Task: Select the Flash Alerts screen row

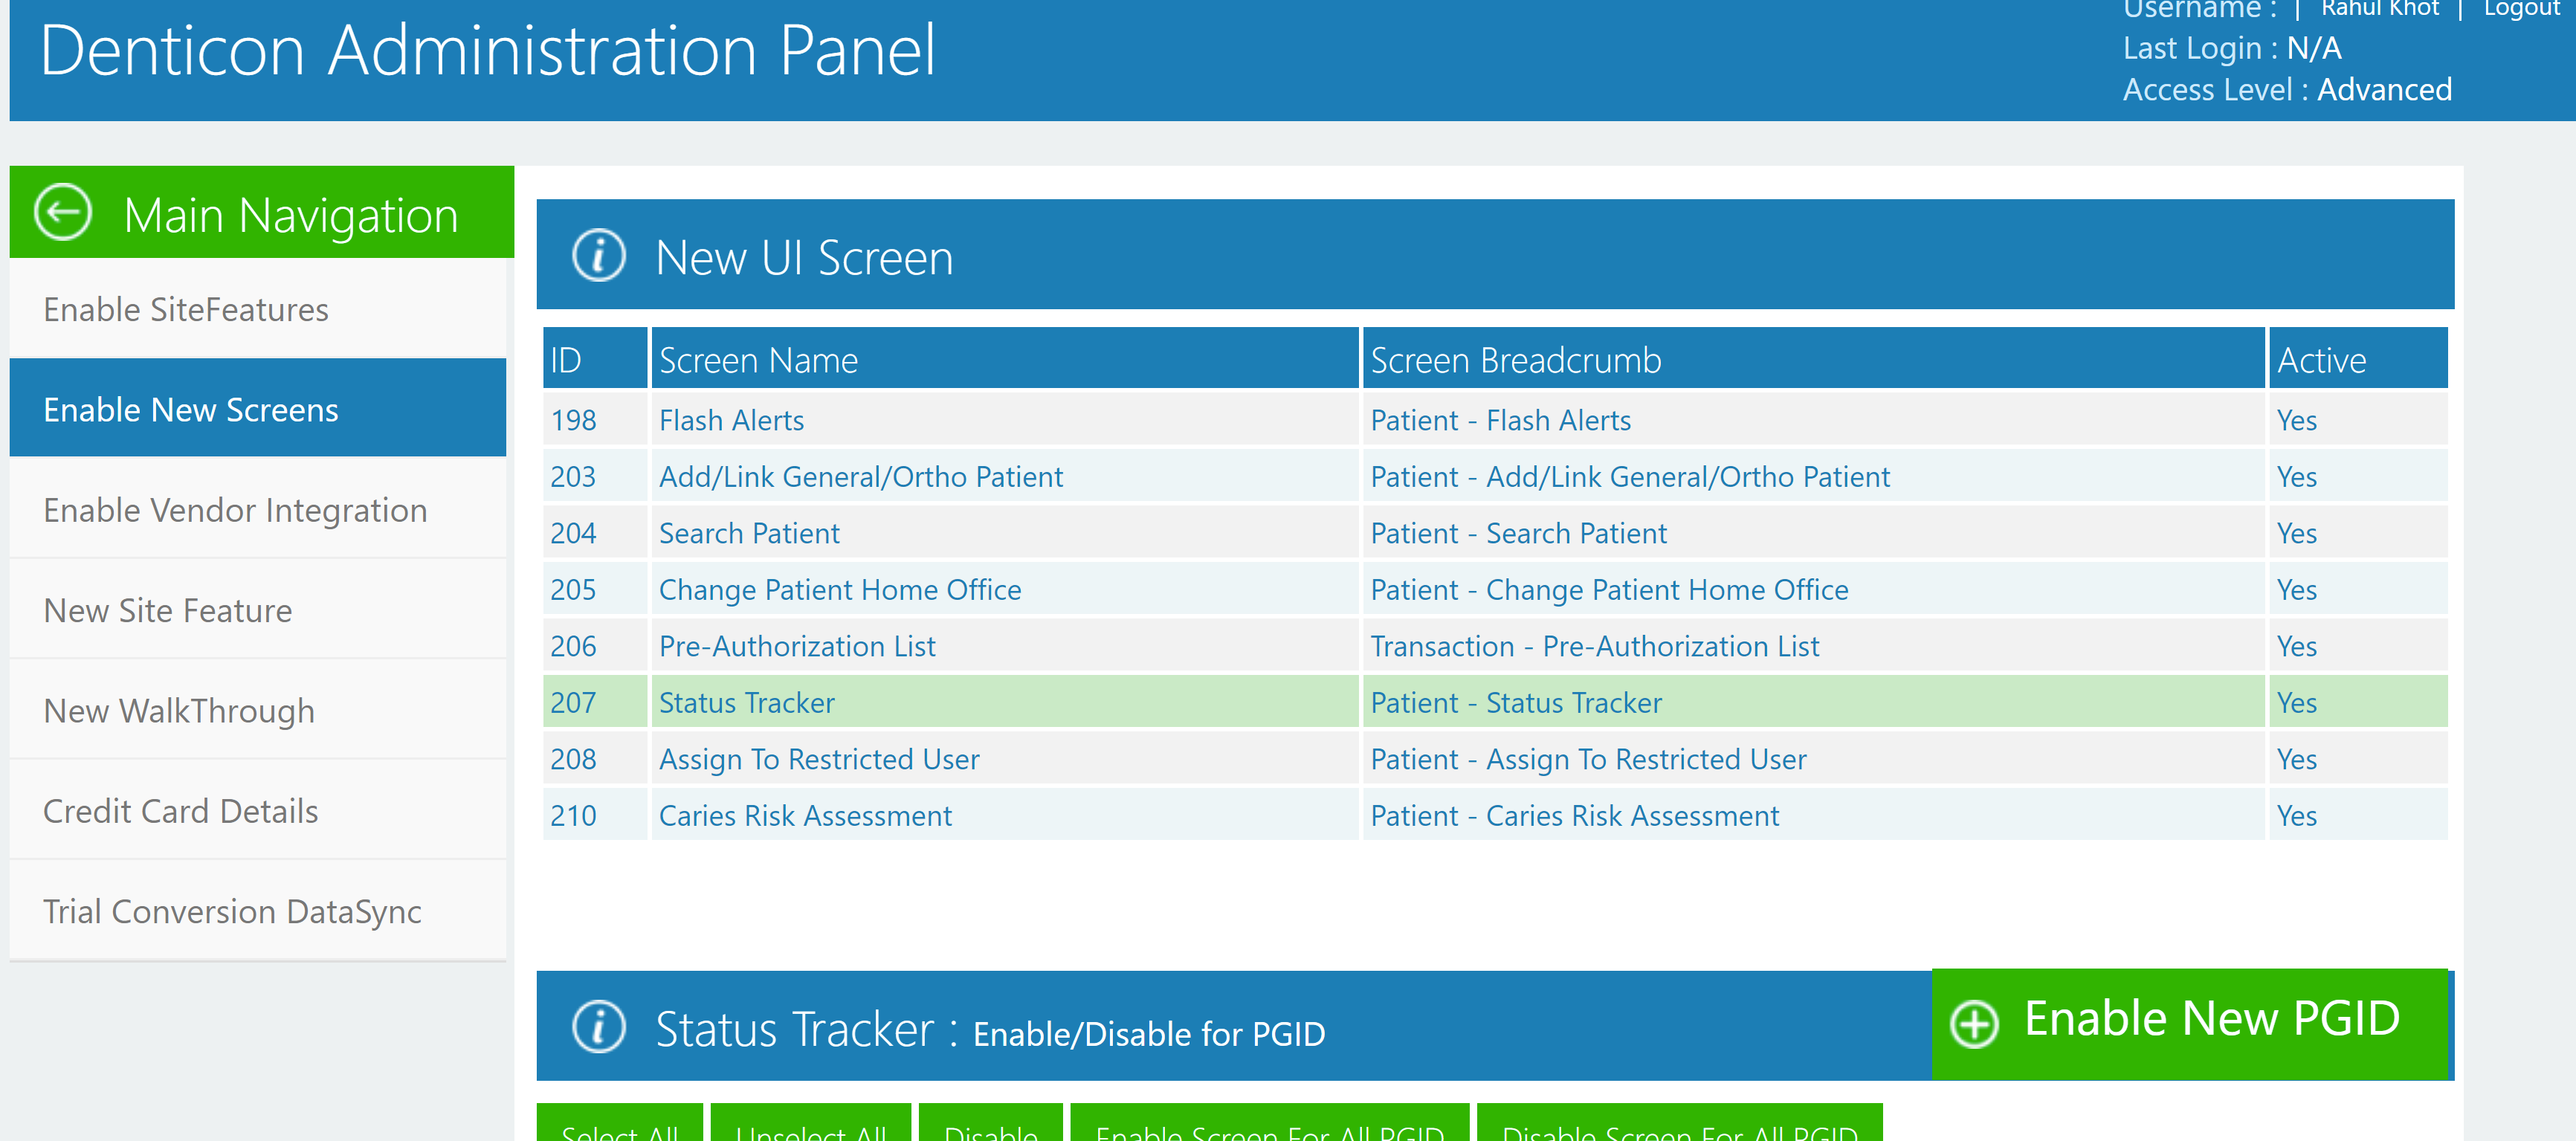Action: [1494, 419]
